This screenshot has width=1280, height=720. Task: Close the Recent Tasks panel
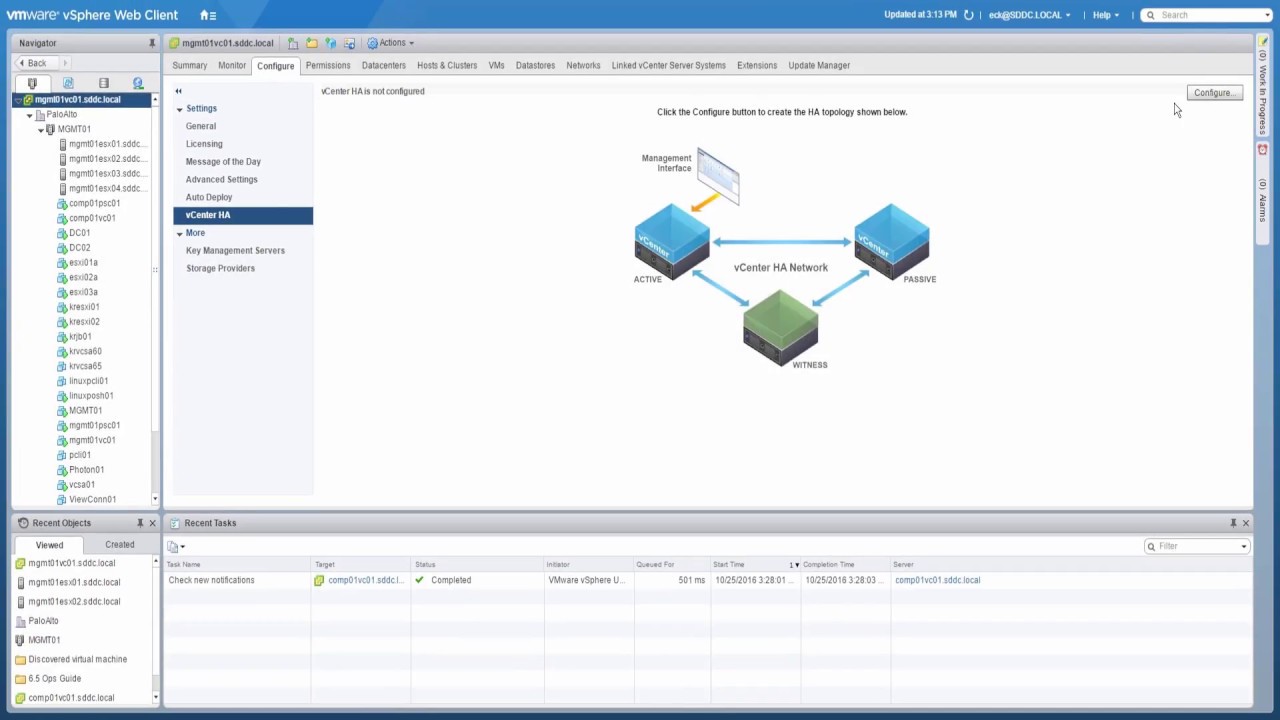pos(1245,523)
